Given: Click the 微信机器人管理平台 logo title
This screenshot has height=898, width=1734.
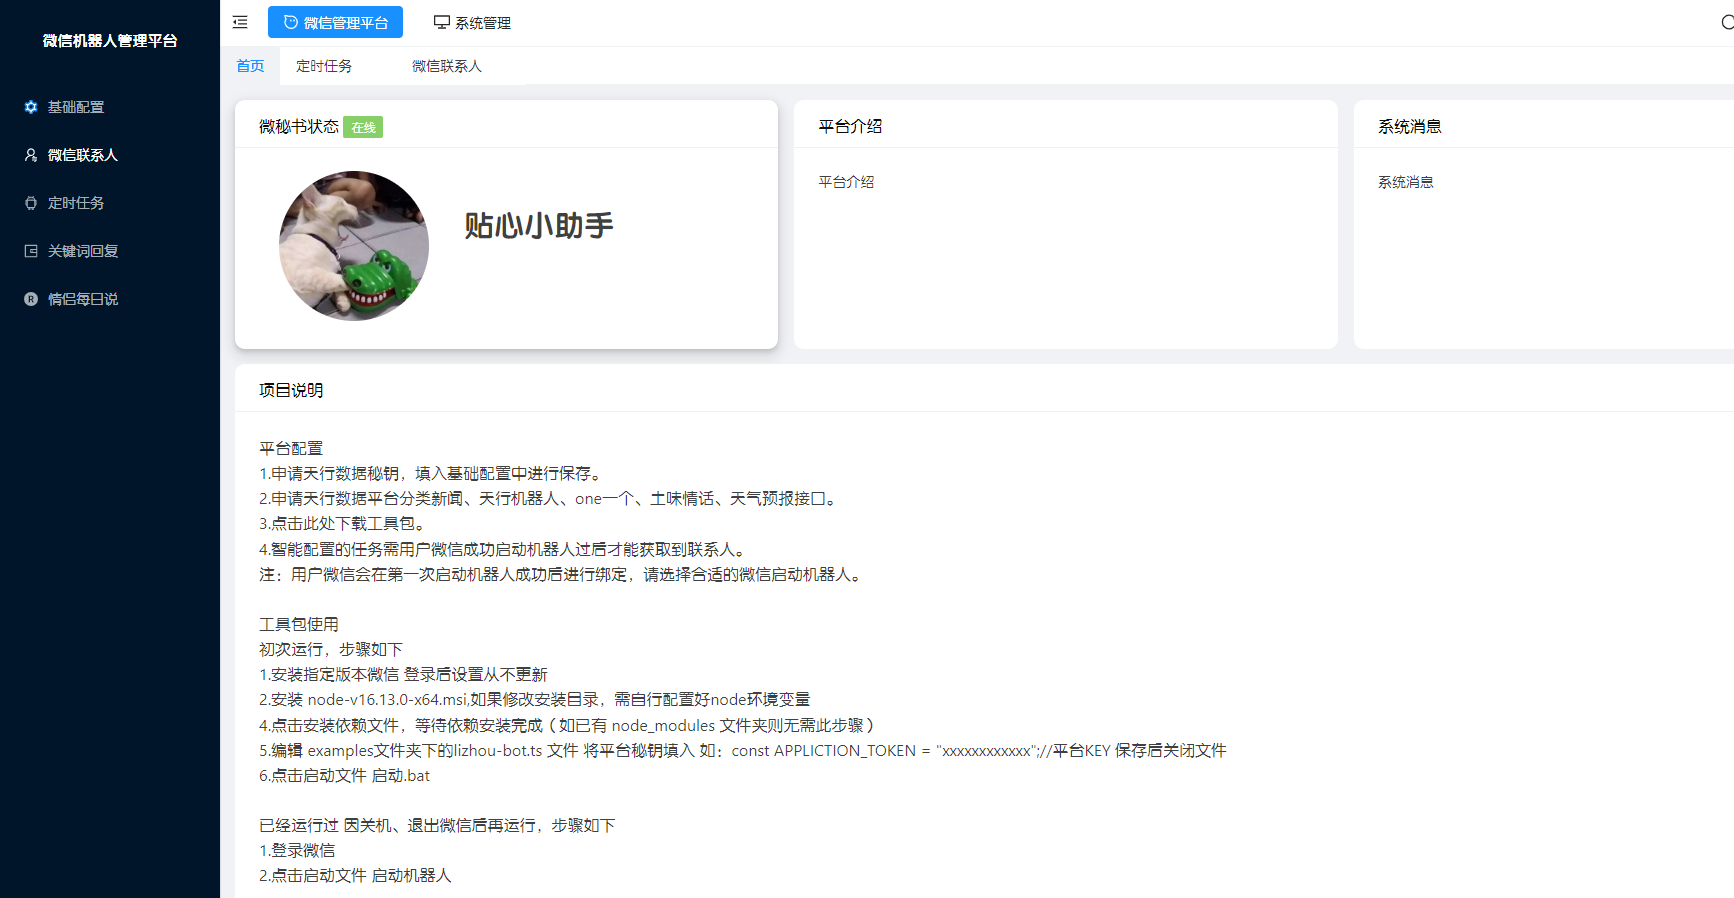Looking at the screenshot, I should (110, 41).
